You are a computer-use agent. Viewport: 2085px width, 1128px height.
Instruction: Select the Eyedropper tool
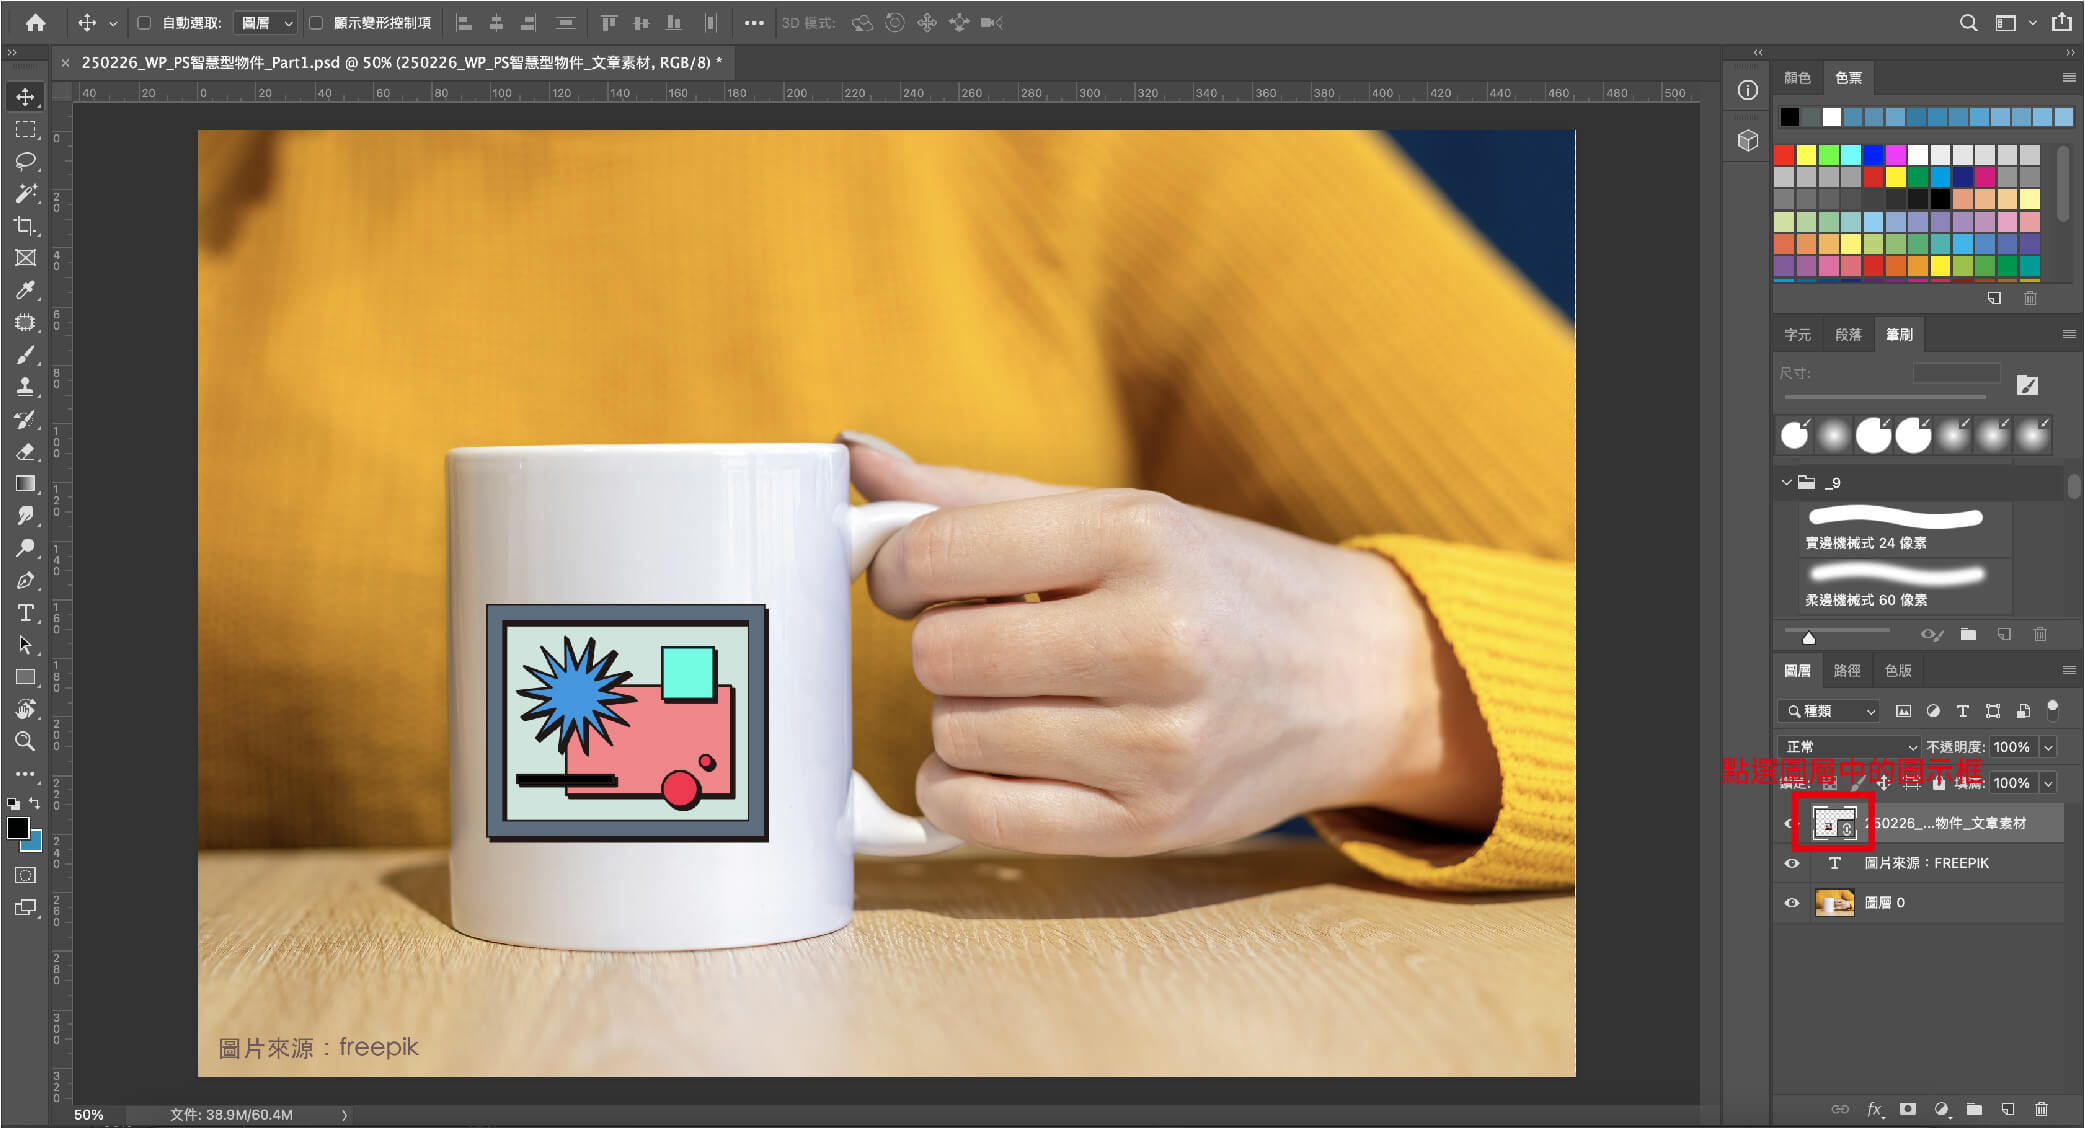tap(25, 290)
